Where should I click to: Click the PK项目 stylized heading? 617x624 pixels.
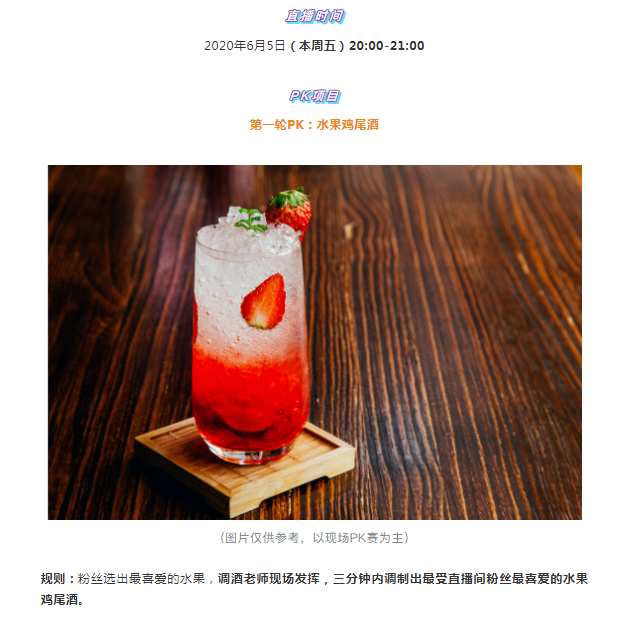coord(314,96)
